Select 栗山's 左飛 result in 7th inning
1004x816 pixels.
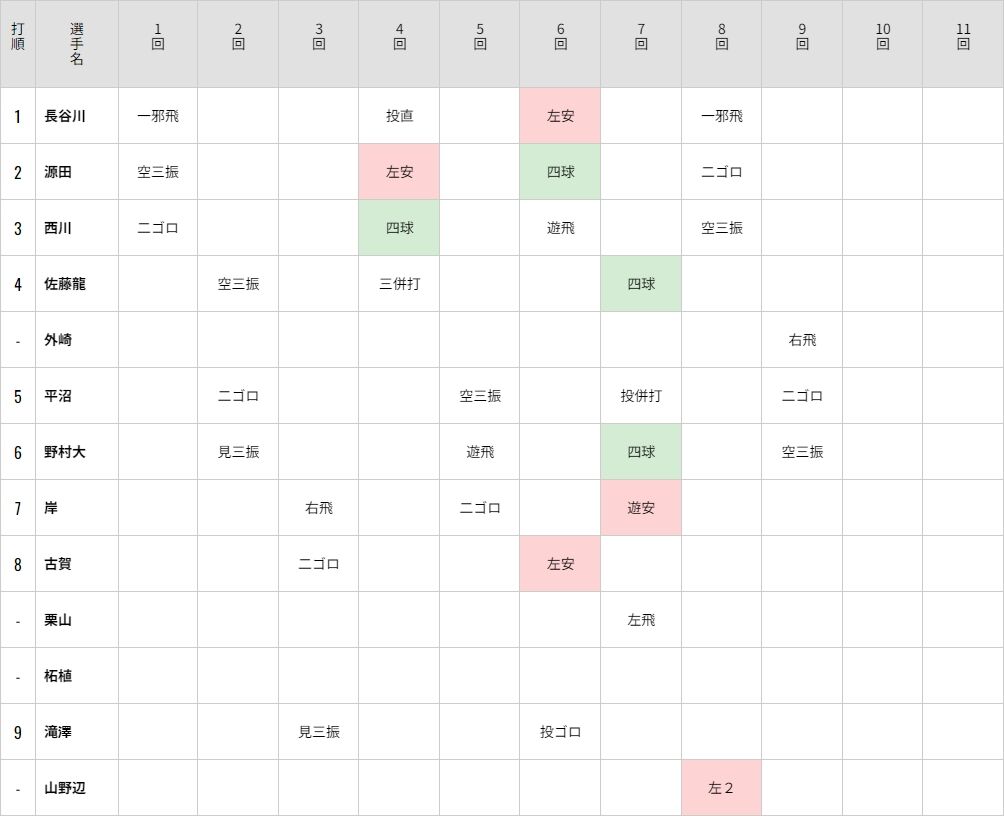coord(641,620)
